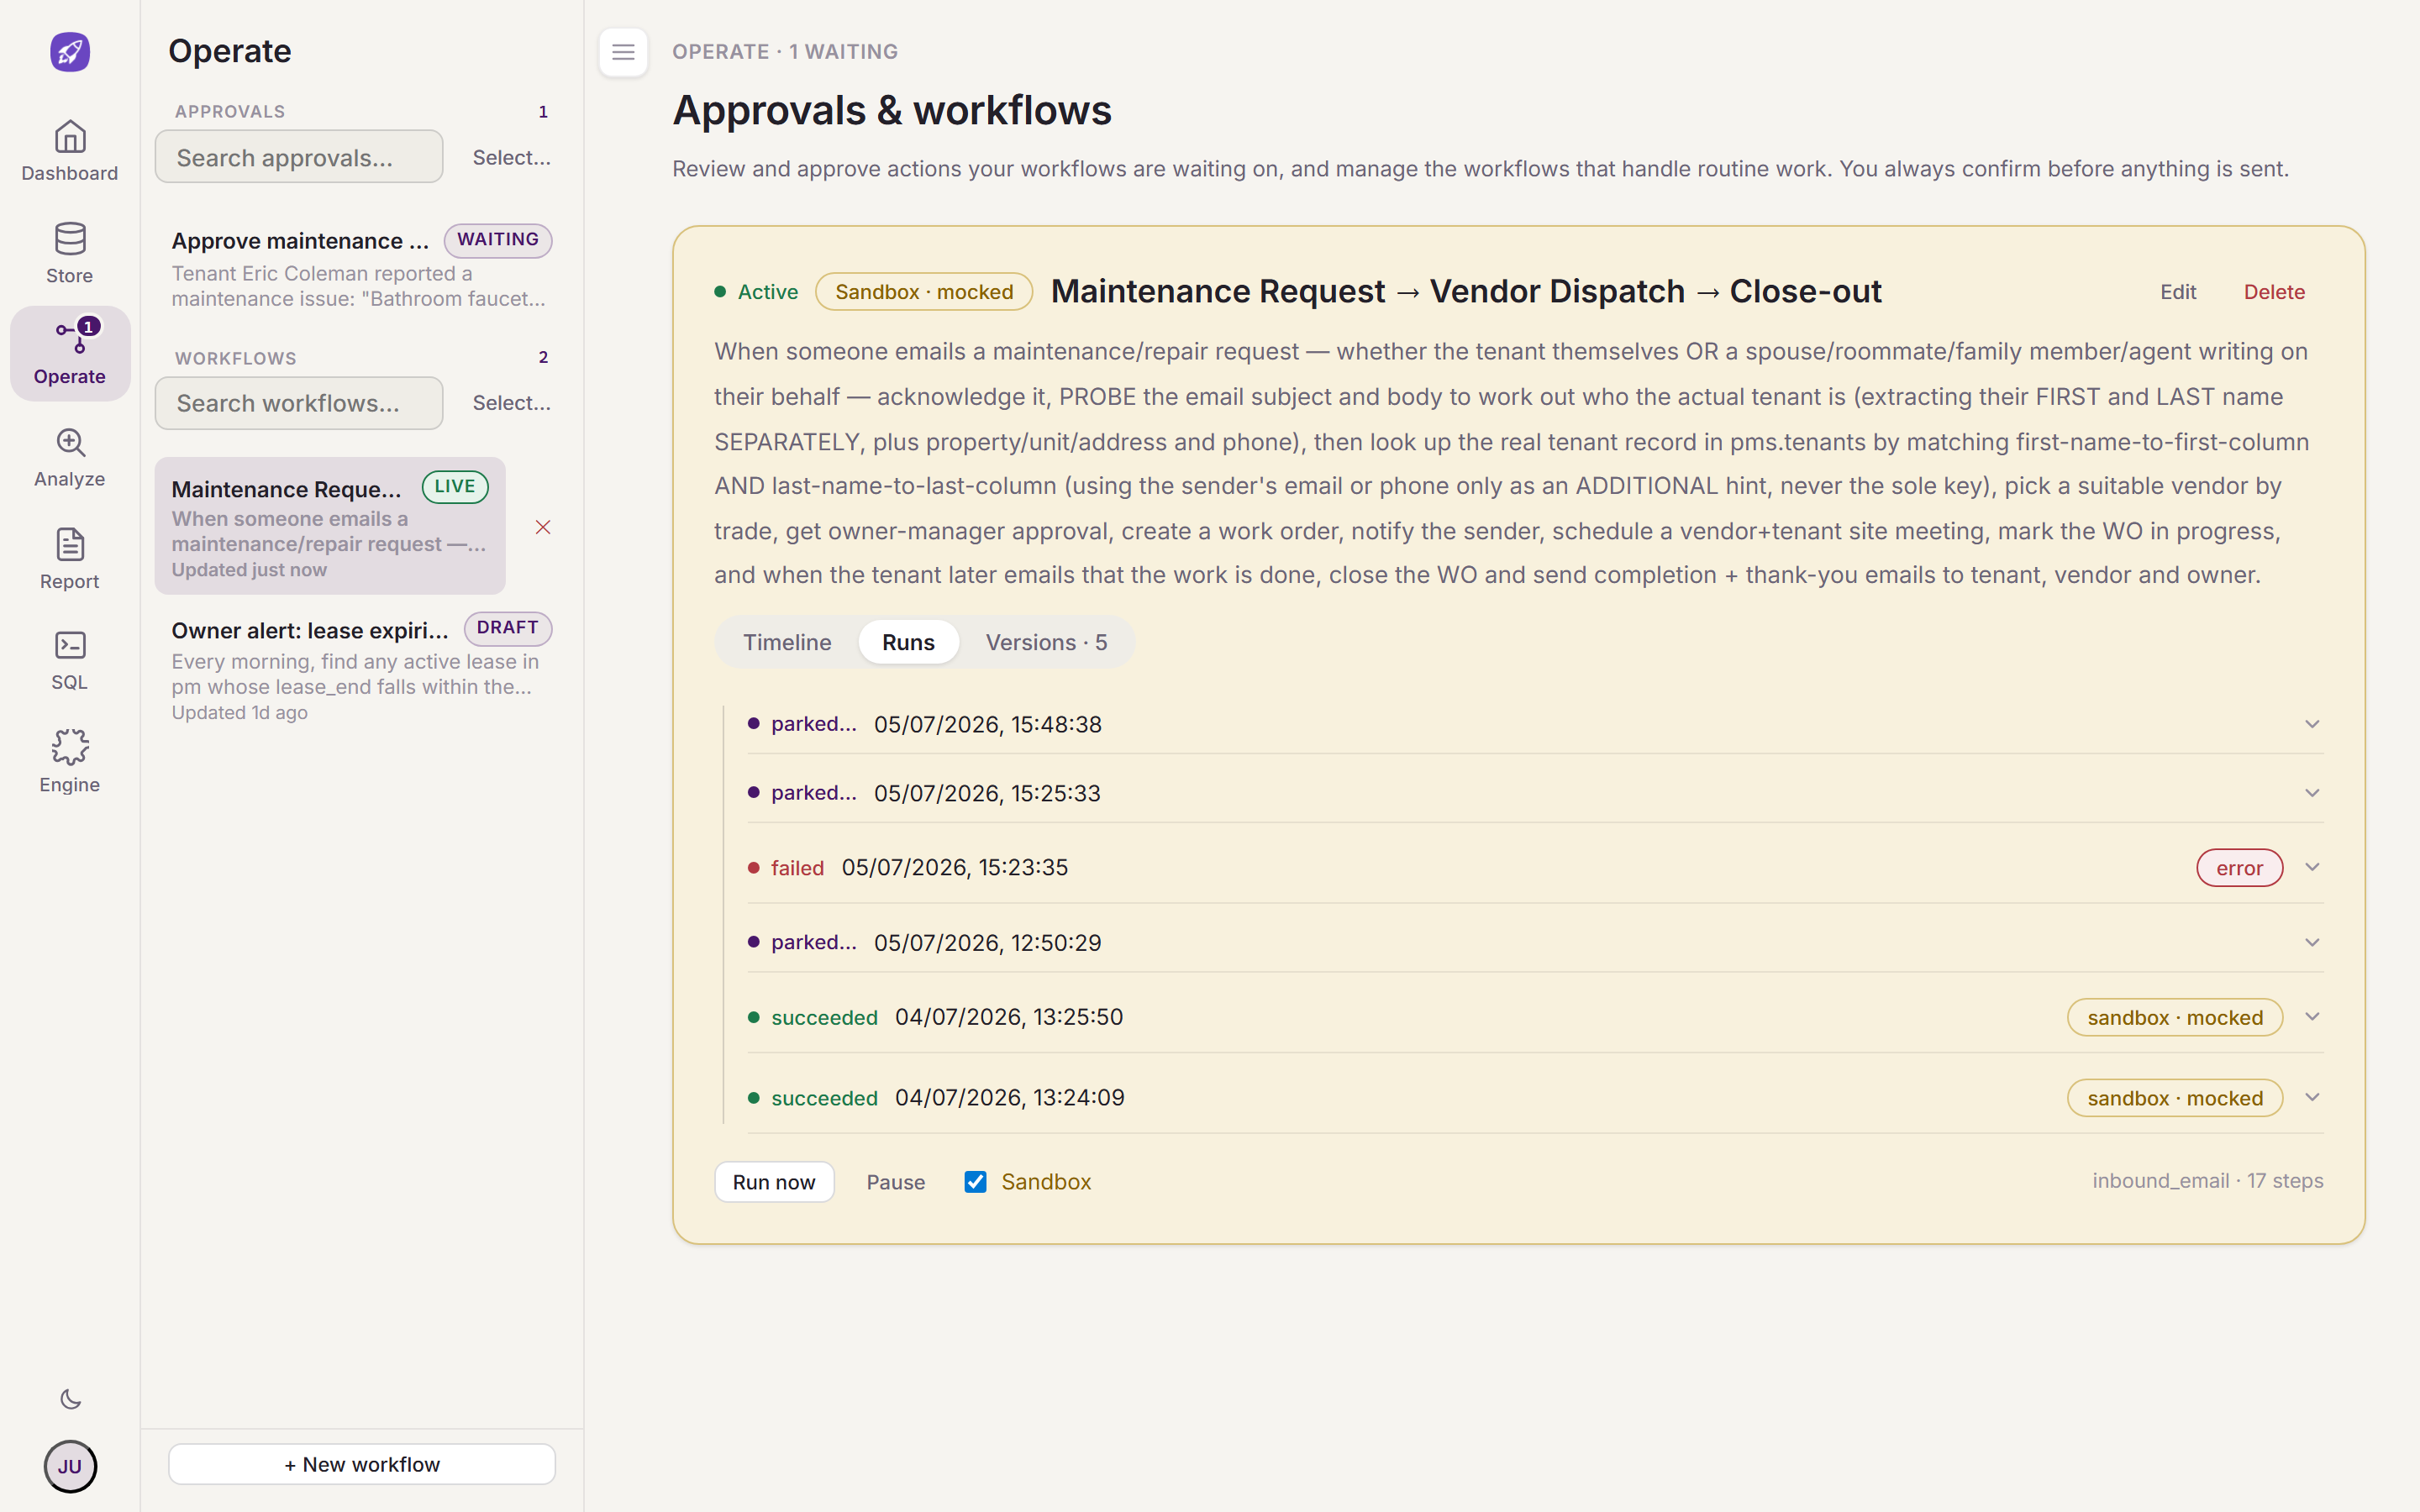Click the Run now button
This screenshot has height=1512, width=2420.
pyautogui.click(x=774, y=1182)
